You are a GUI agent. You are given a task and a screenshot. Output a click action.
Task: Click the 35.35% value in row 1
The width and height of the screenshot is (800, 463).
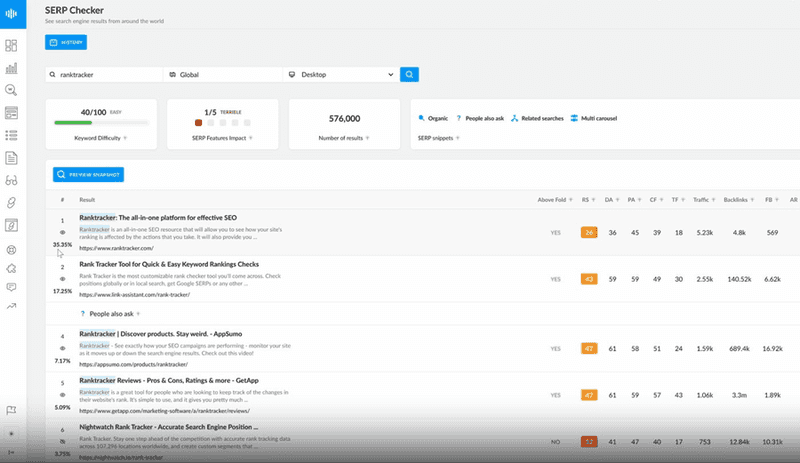[x=62, y=245]
